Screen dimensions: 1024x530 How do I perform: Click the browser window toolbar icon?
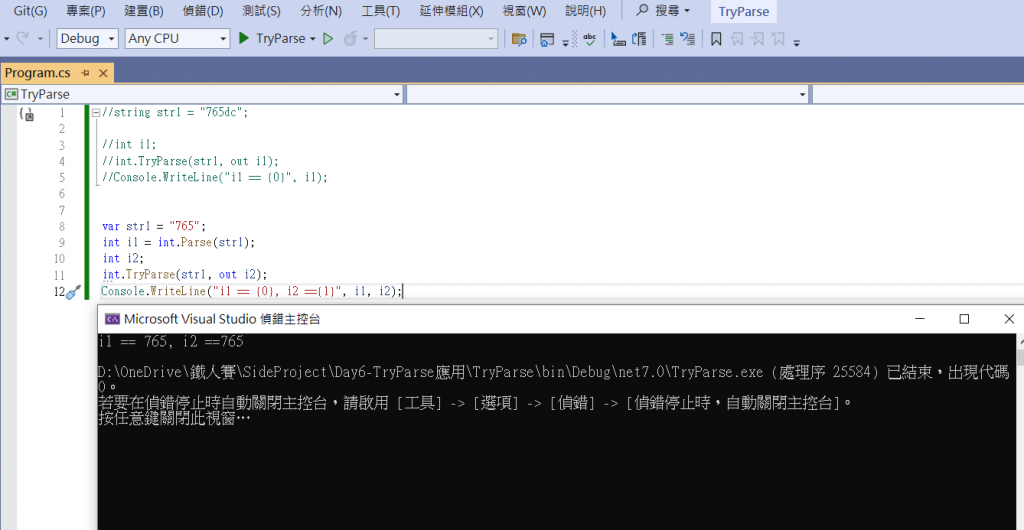[547, 39]
